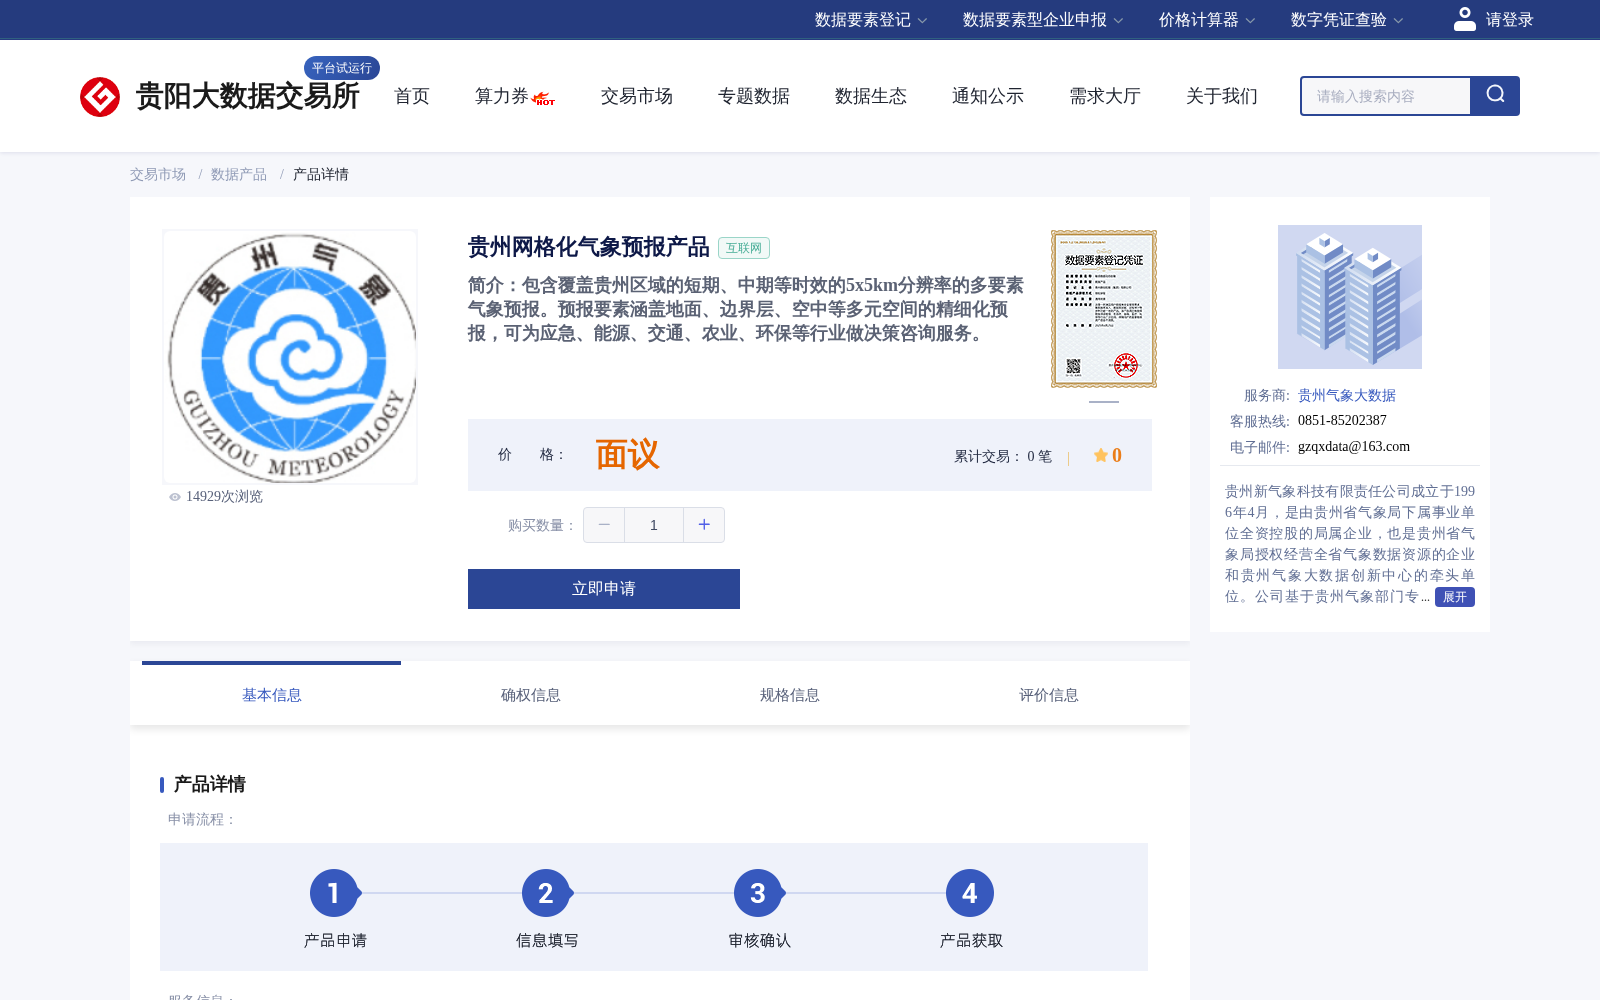Click the email gzqxdata@163.com

coord(1354,447)
